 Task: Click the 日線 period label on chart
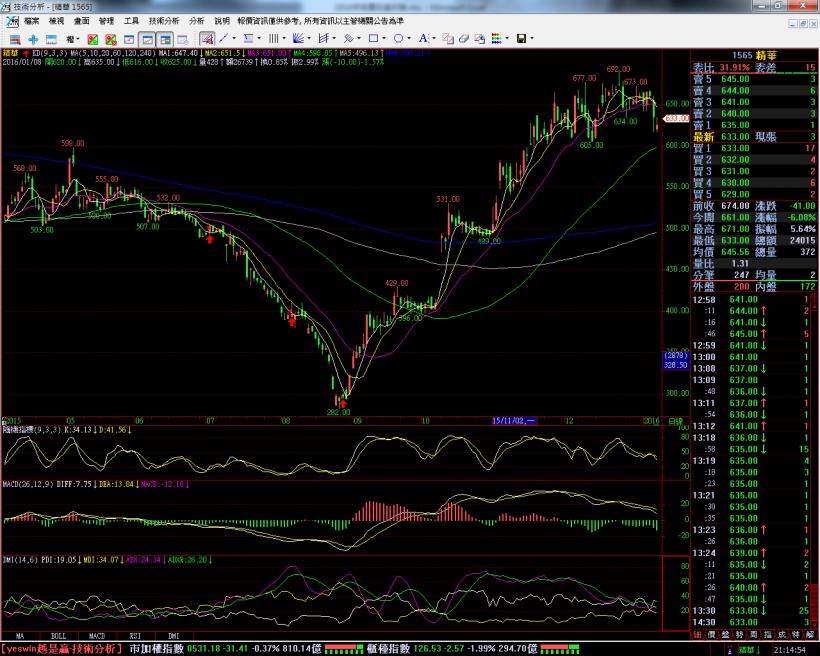pyautogui.click(x=675, y=421)
